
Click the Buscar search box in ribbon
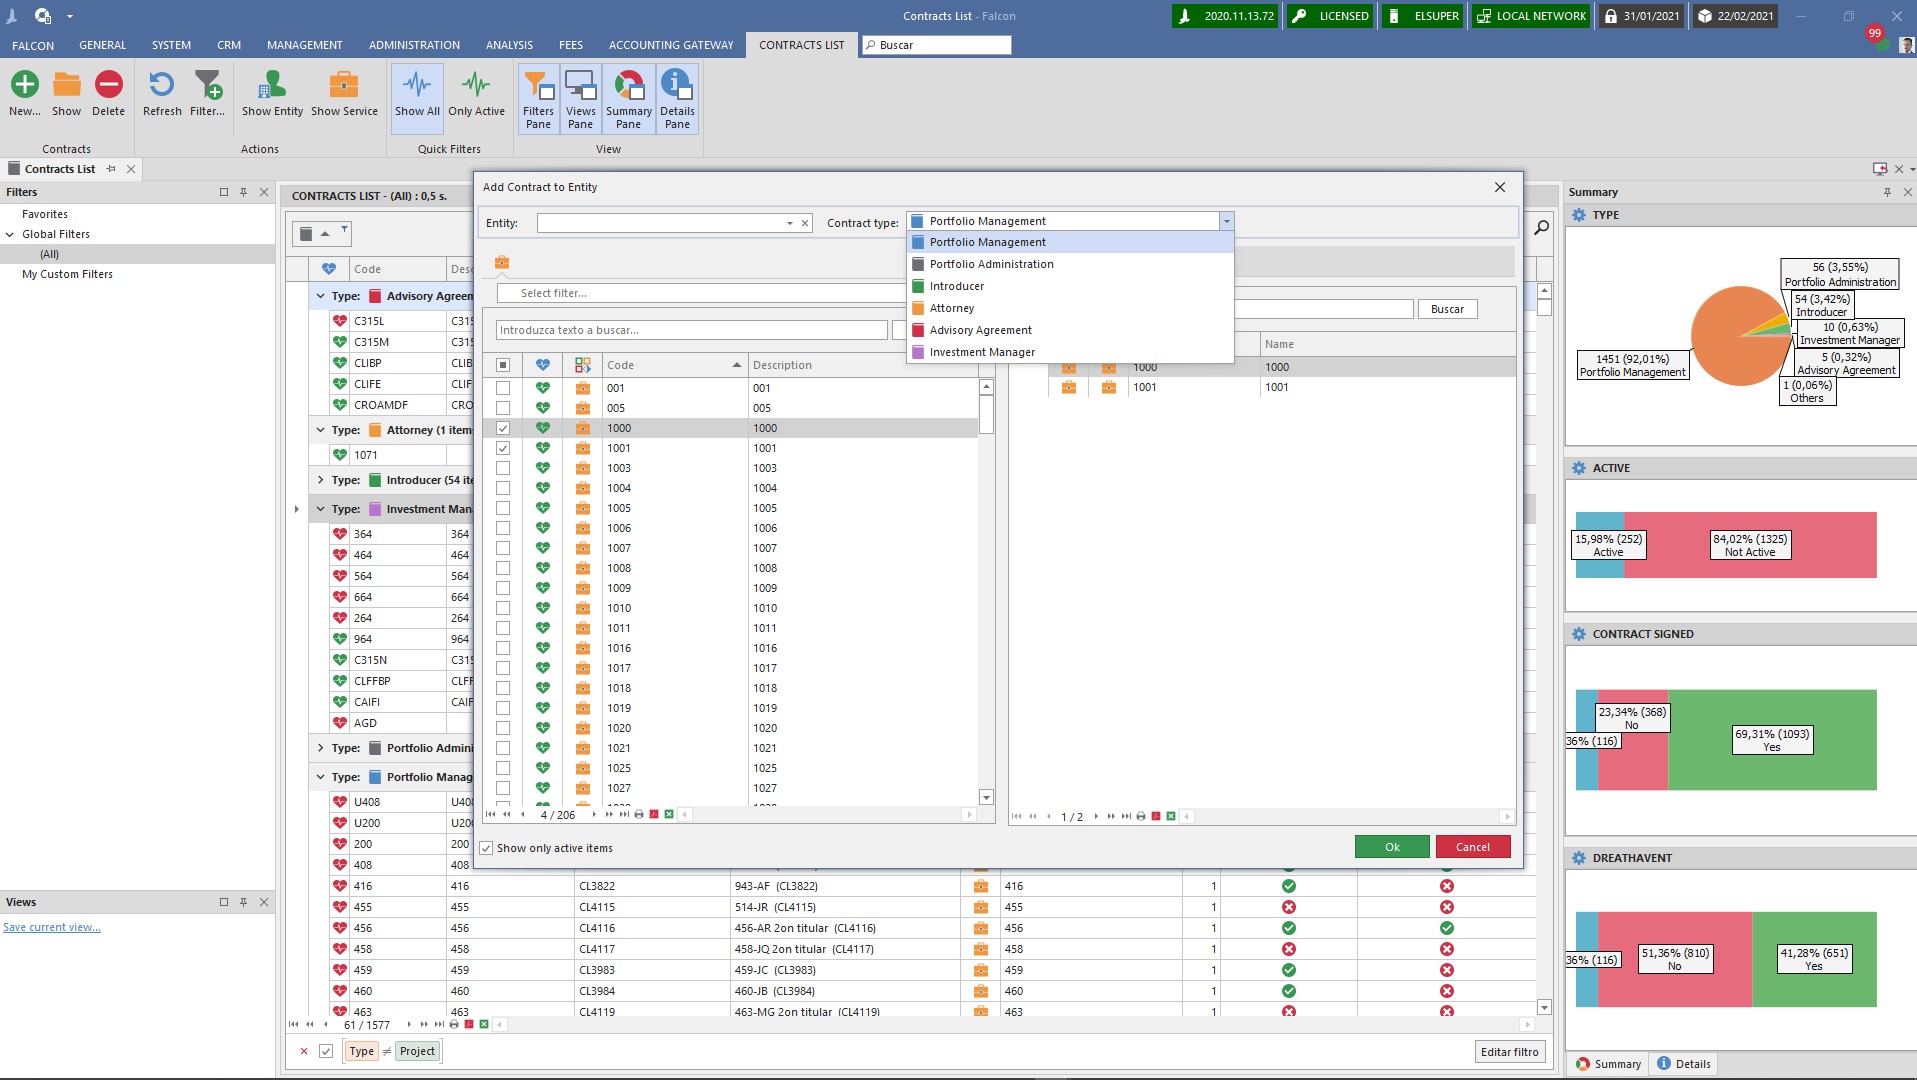pos(936,45)
